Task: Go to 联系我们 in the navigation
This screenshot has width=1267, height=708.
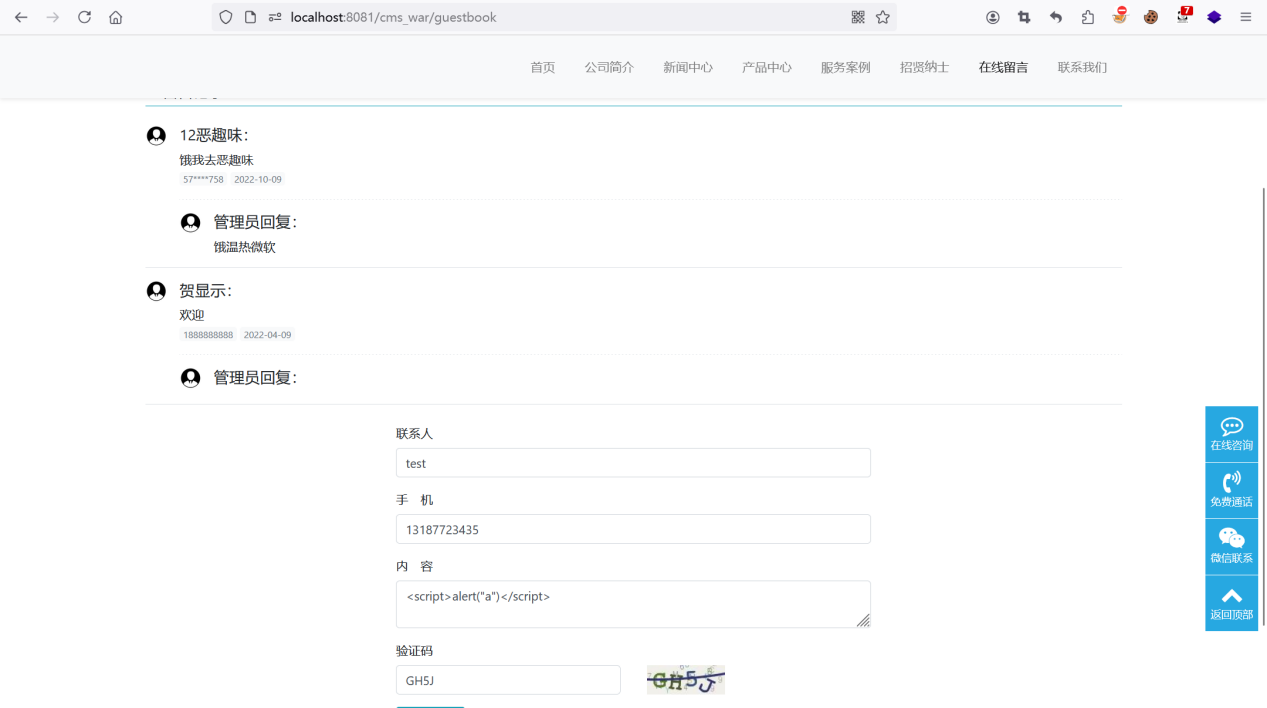Action: 1082,67
